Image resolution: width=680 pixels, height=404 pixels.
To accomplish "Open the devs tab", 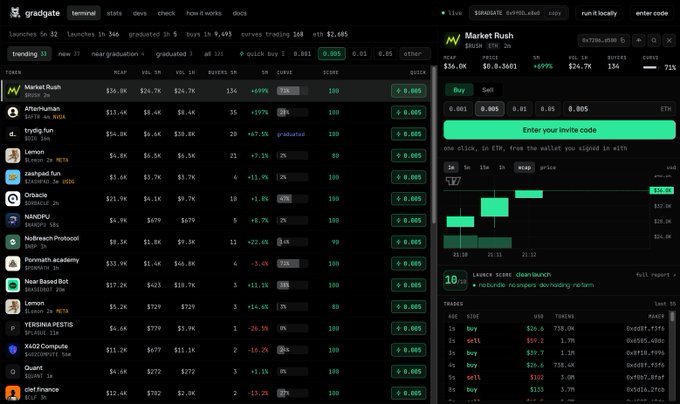I will click(140, 13).
